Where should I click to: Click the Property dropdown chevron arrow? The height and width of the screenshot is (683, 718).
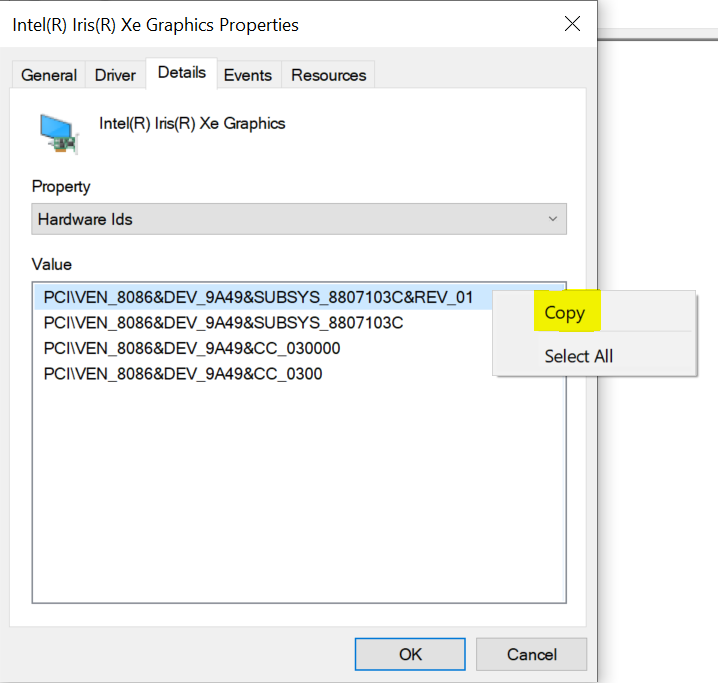click(x=553, y=219)
